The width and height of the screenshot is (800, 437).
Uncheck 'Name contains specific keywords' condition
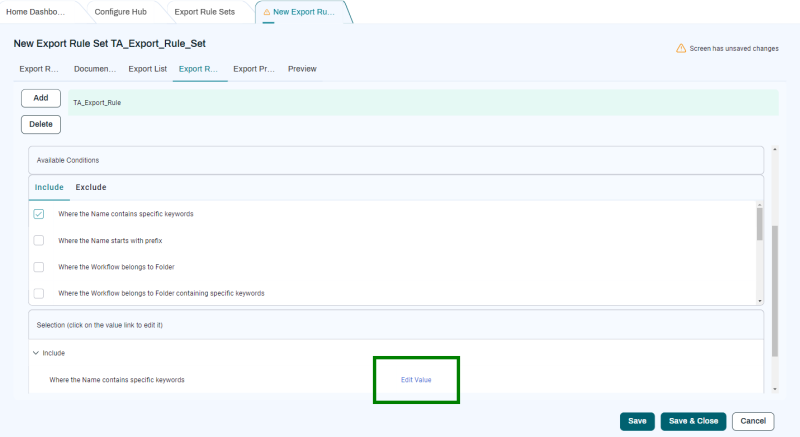[x=39, y=214]
